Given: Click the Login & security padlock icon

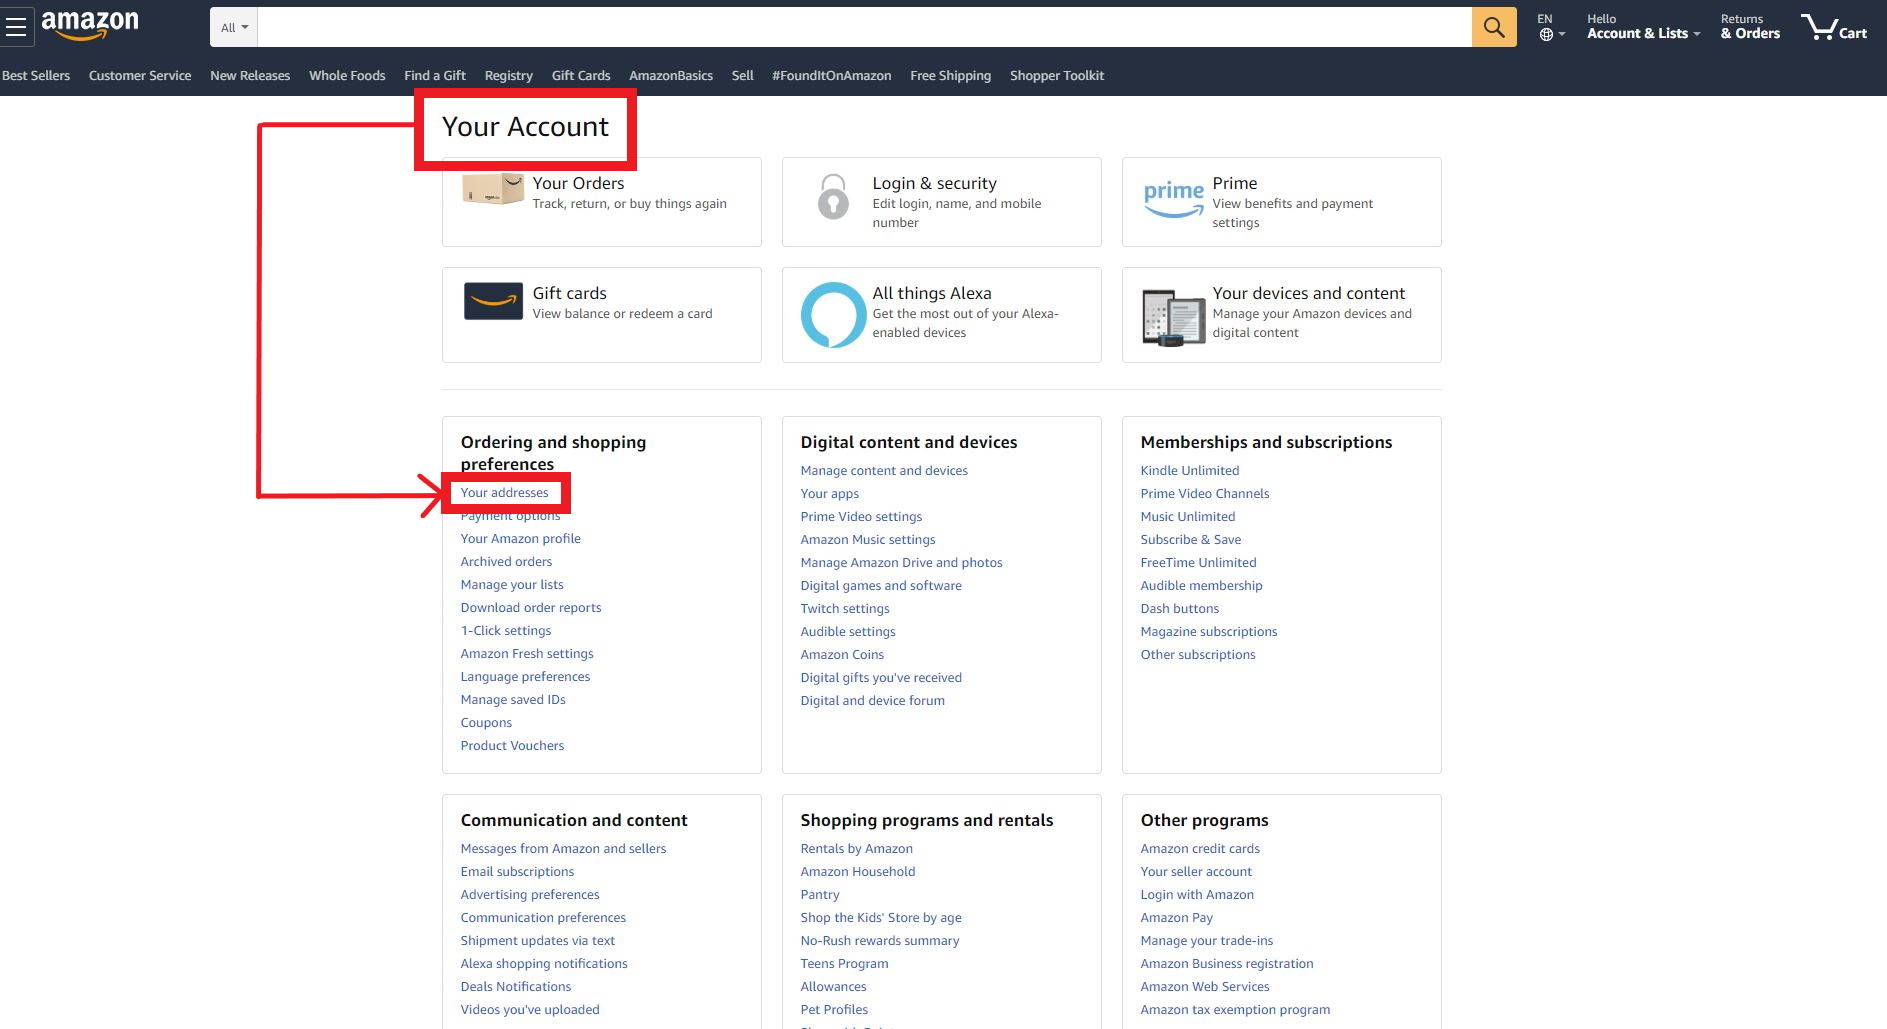Looking at the screenshot, I should pos(833,197).
